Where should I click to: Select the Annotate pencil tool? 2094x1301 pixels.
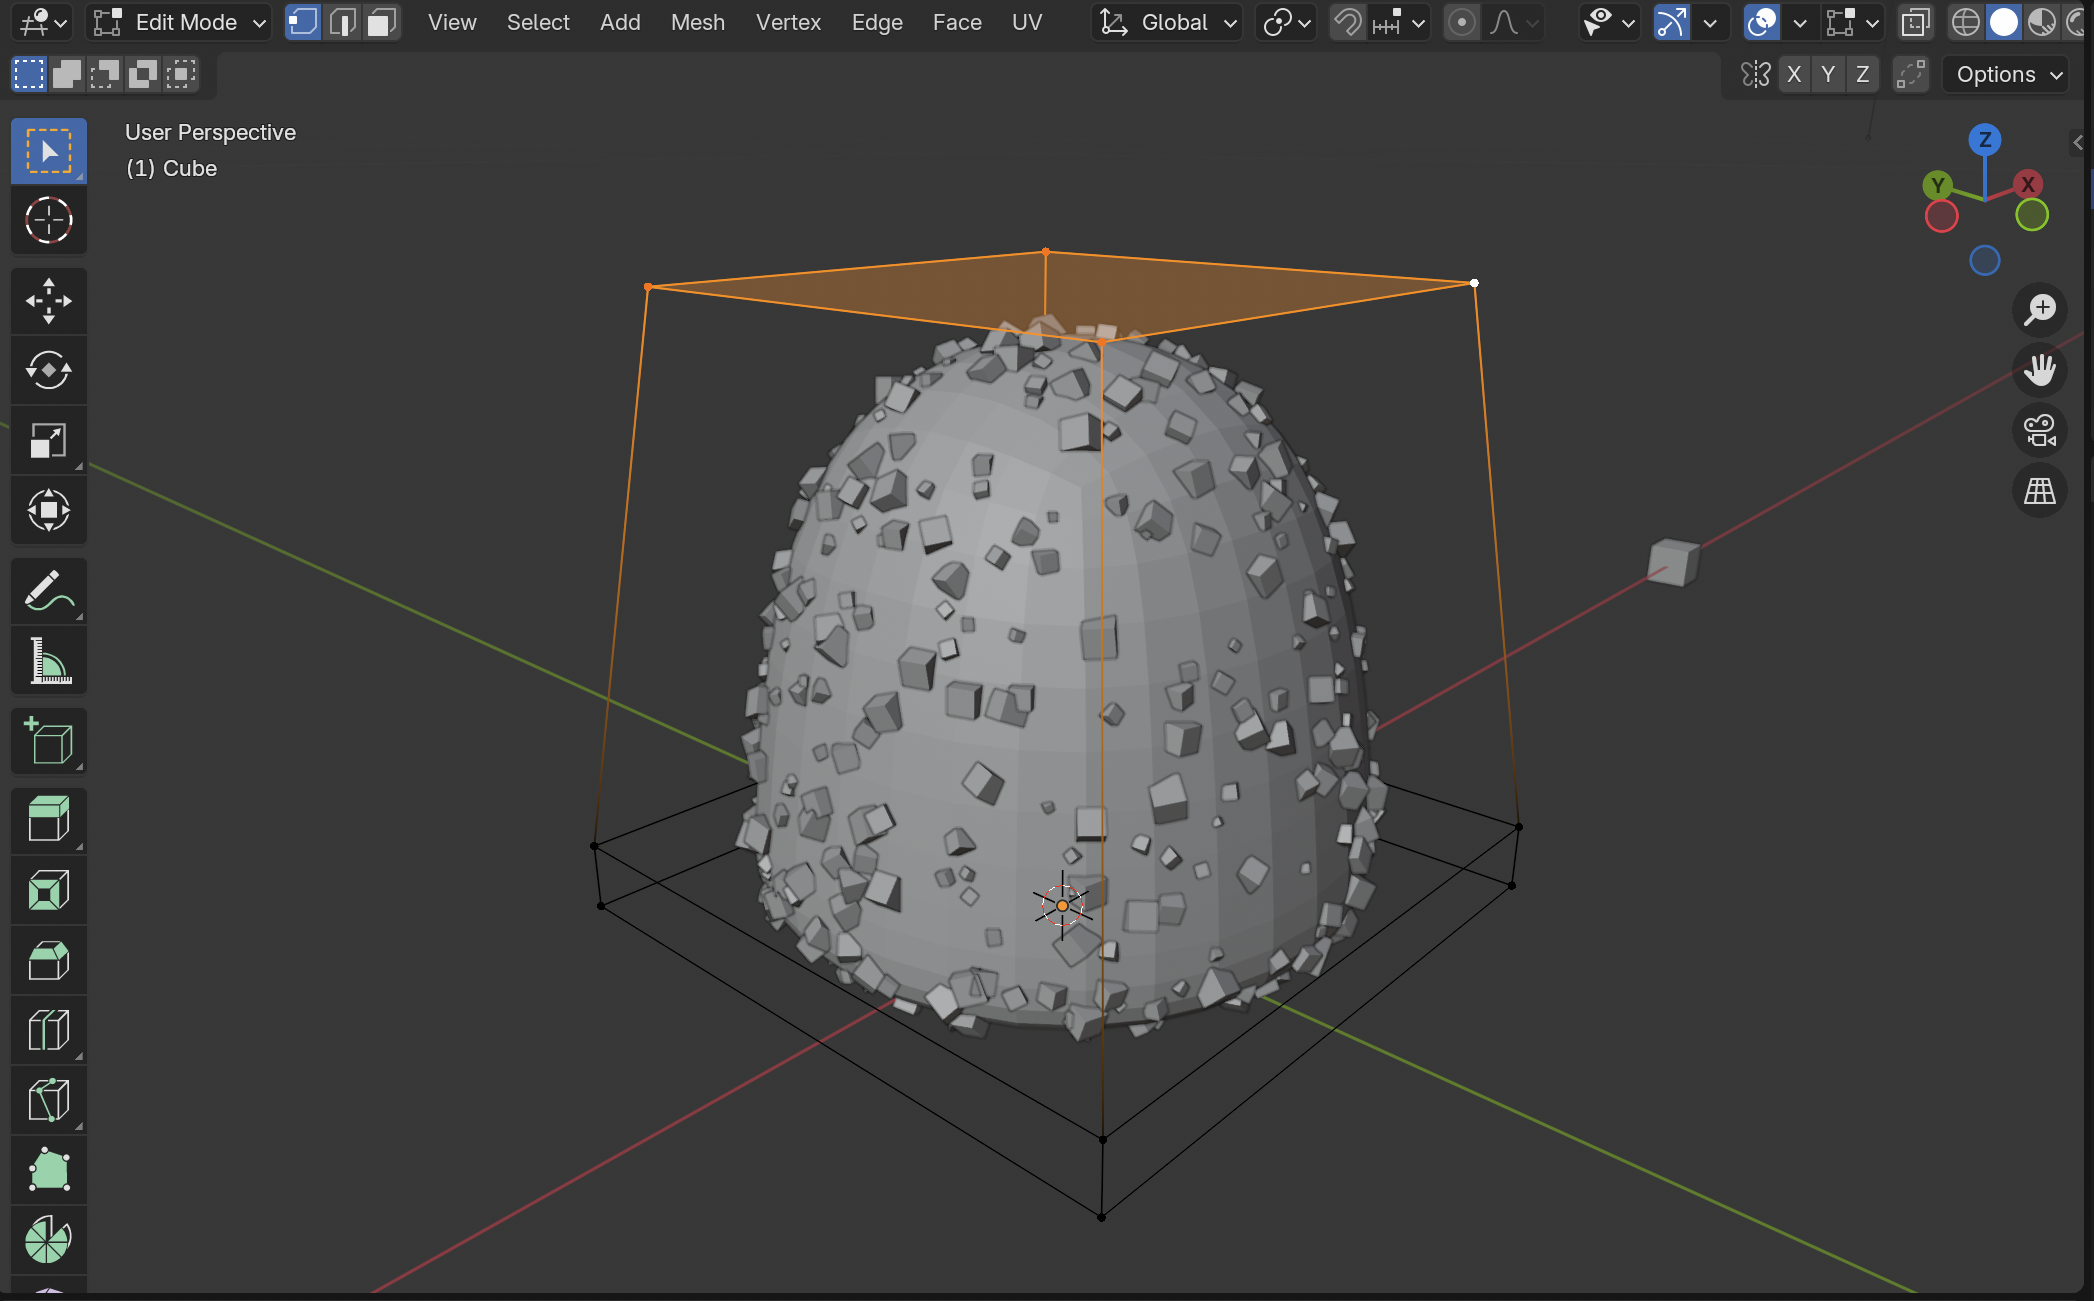click(48, 591)
